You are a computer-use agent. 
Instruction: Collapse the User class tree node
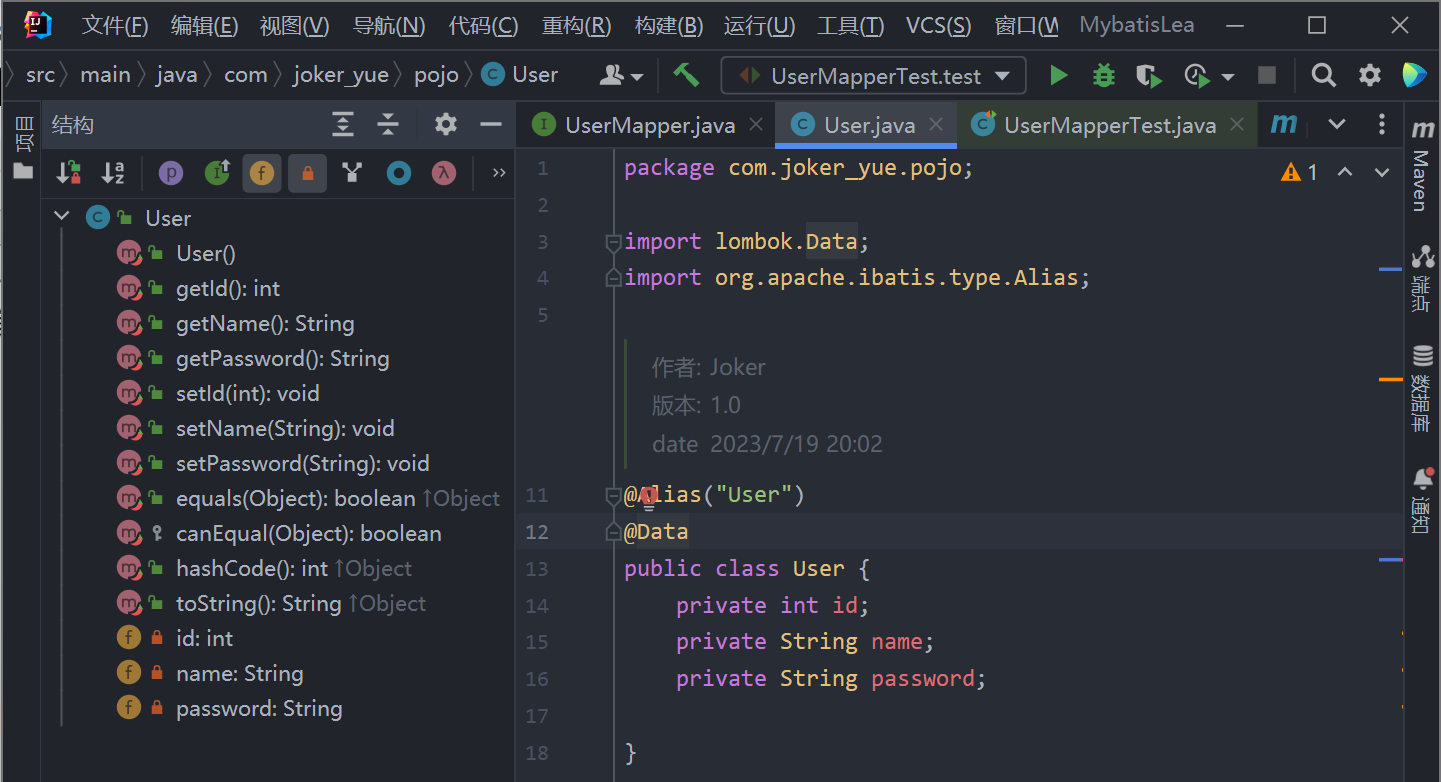pos(62,217)
